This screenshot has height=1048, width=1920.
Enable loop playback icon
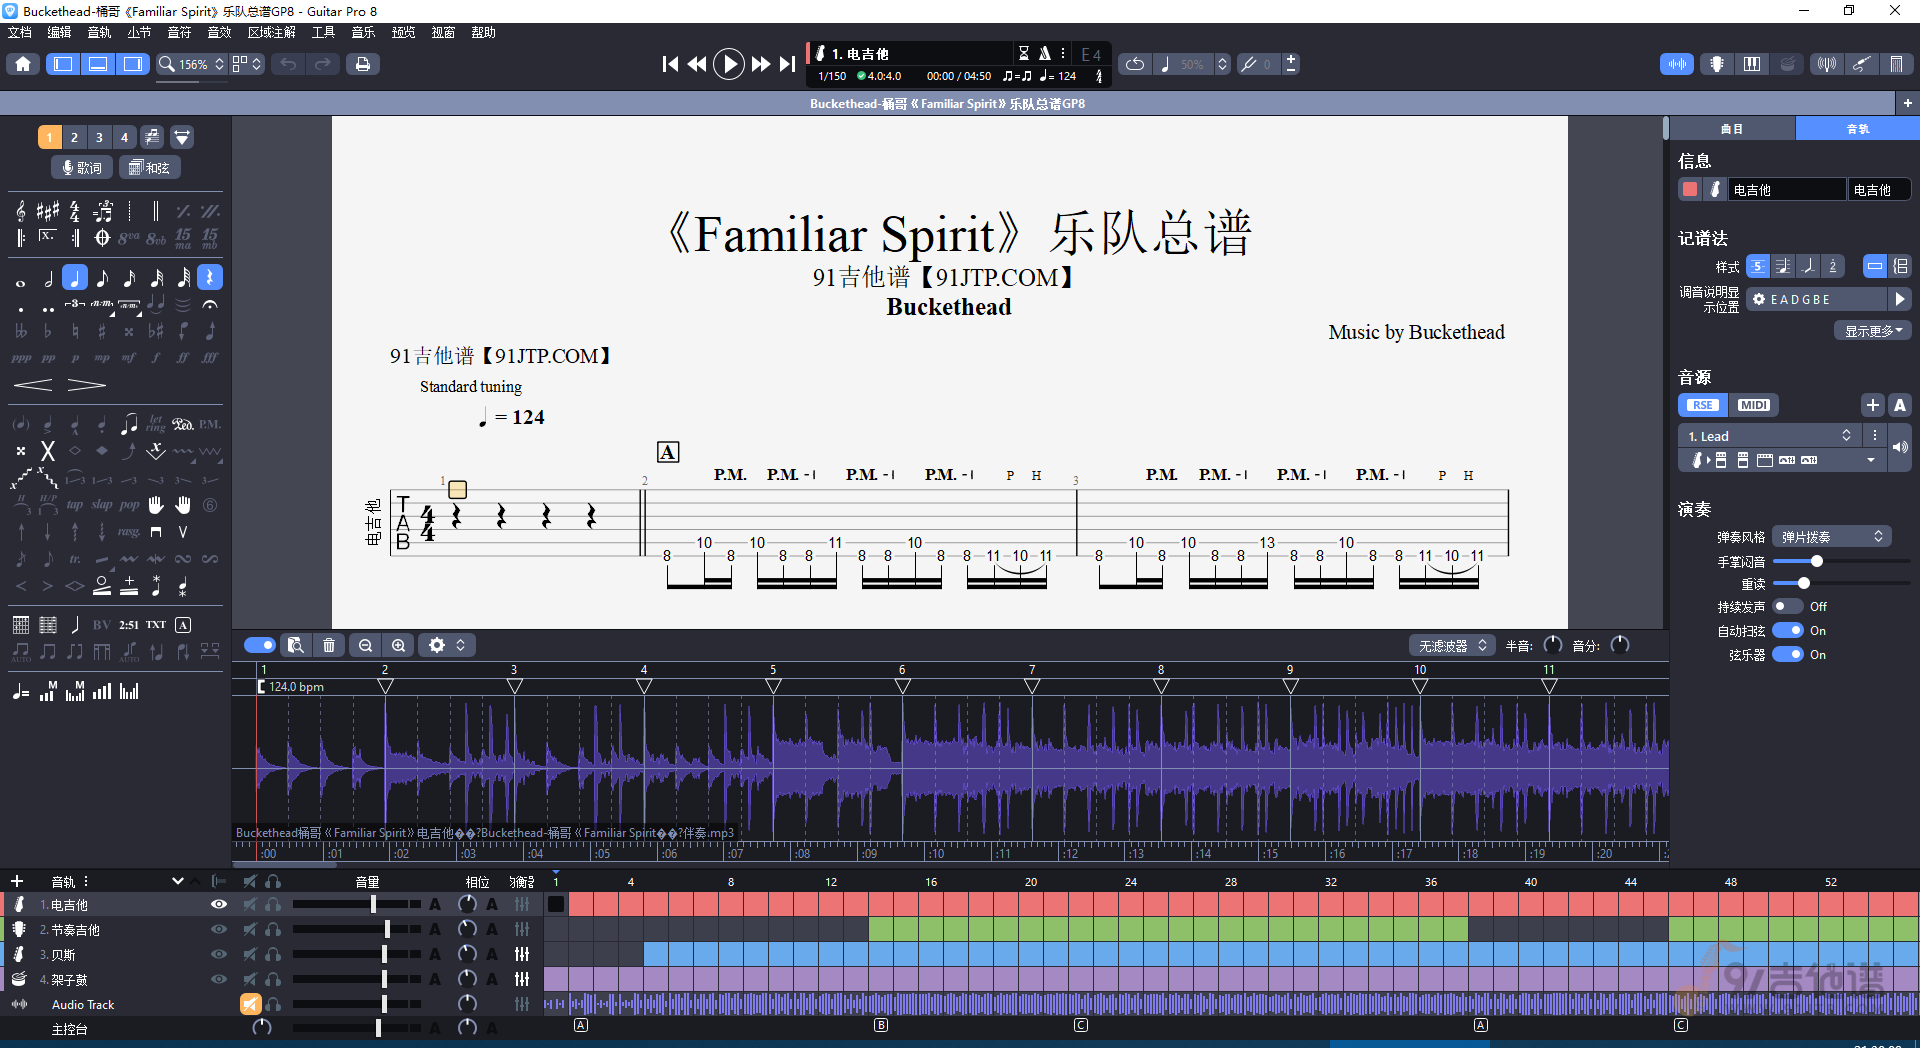pyautogui.click(x=1135, y=64)
